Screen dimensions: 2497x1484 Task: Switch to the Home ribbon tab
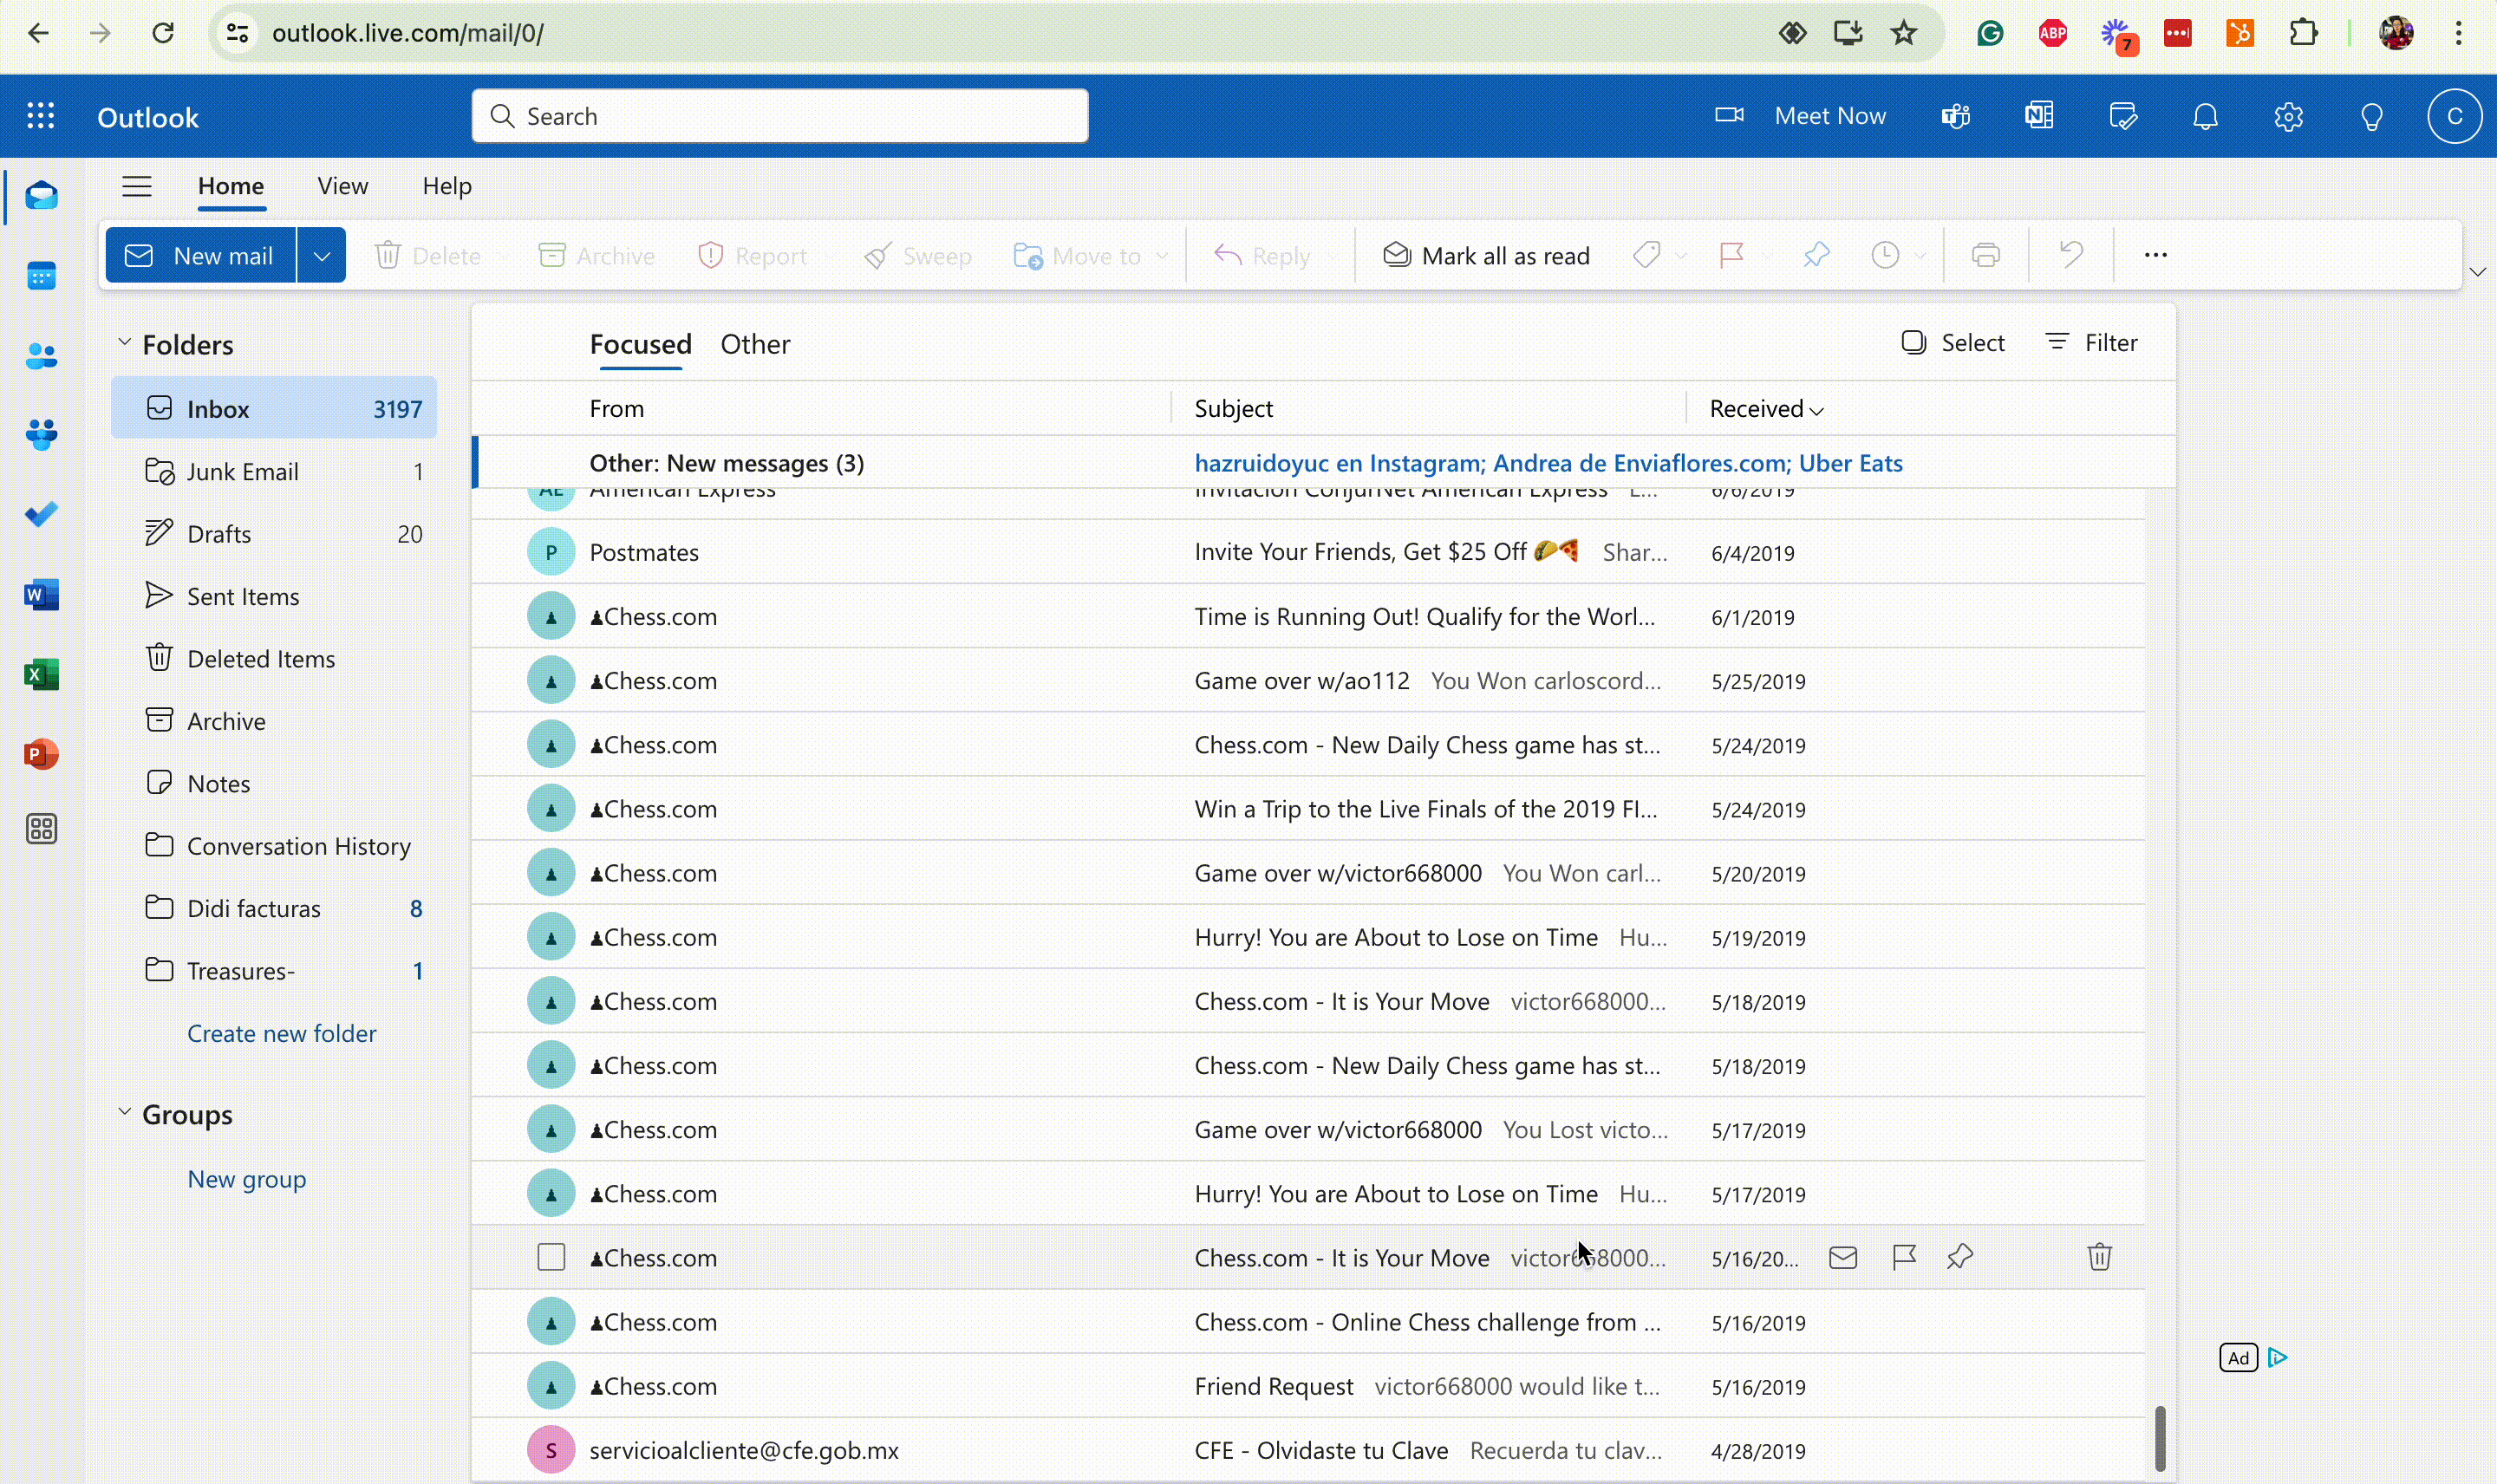[x=231, y=186]
